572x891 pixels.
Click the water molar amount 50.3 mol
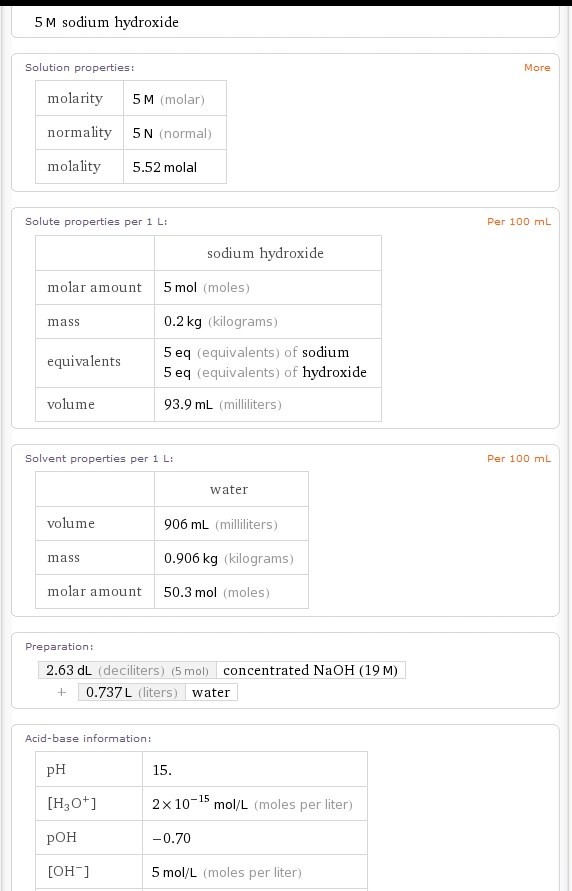pos(231,592)
